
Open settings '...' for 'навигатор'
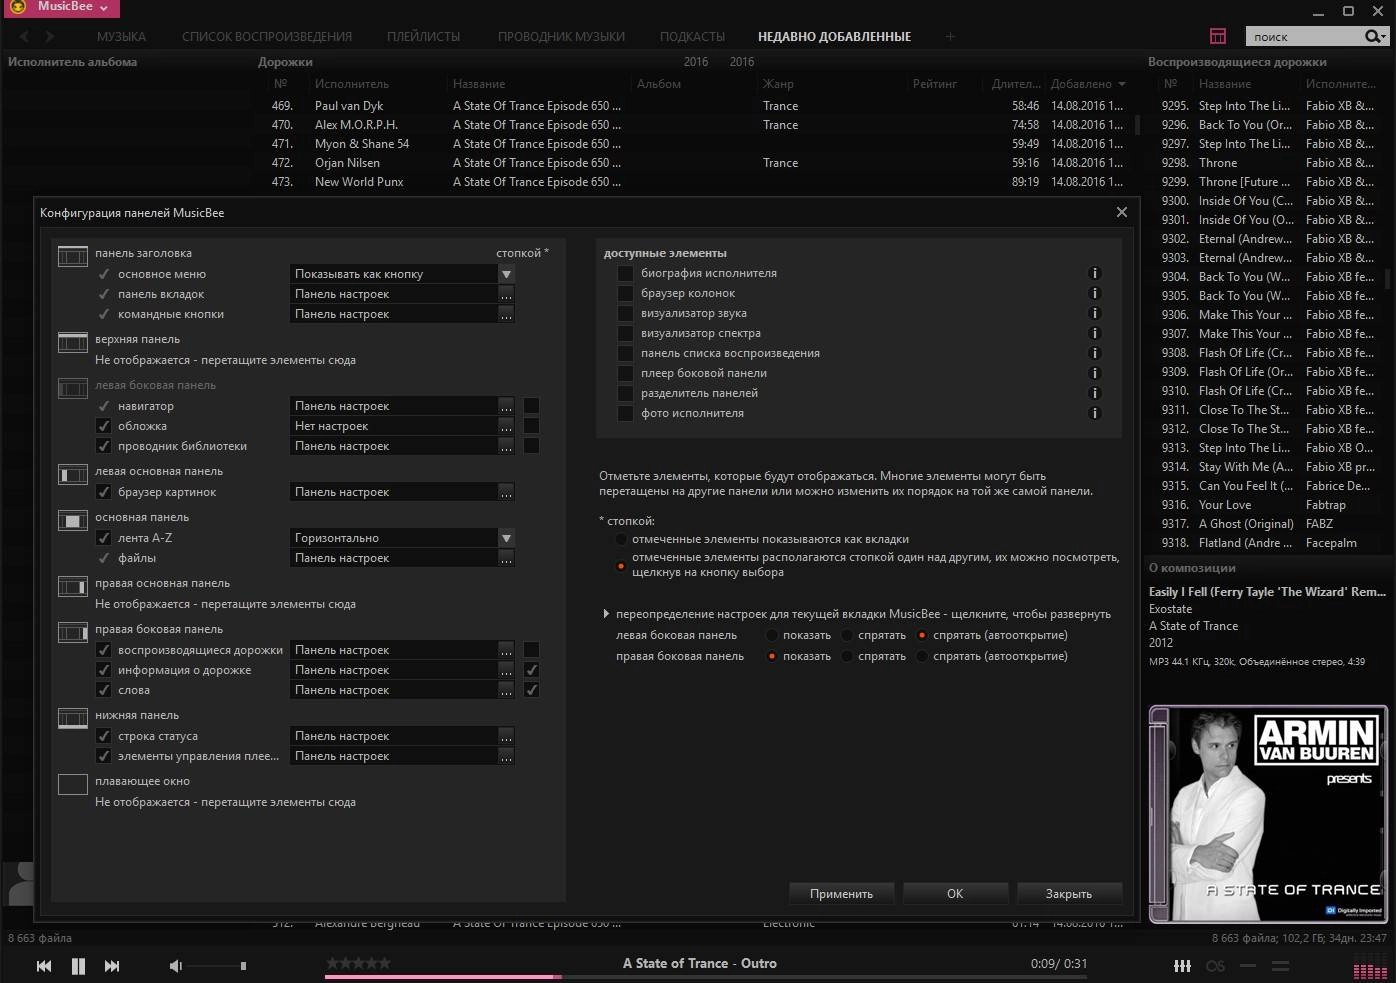coord(506,406)
